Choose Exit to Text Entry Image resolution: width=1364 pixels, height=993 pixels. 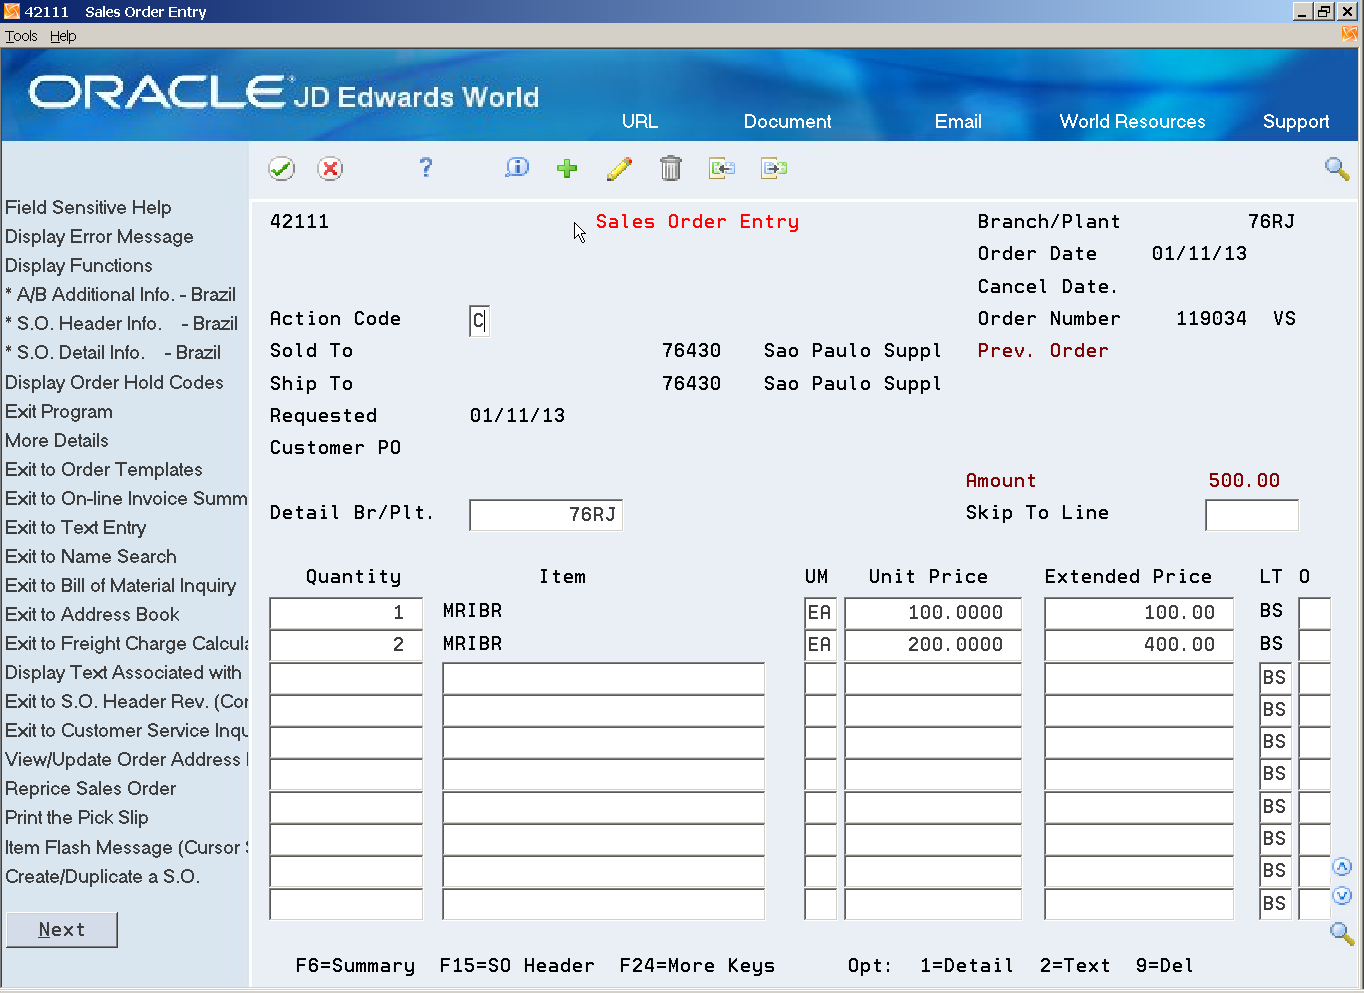(76, 527)
